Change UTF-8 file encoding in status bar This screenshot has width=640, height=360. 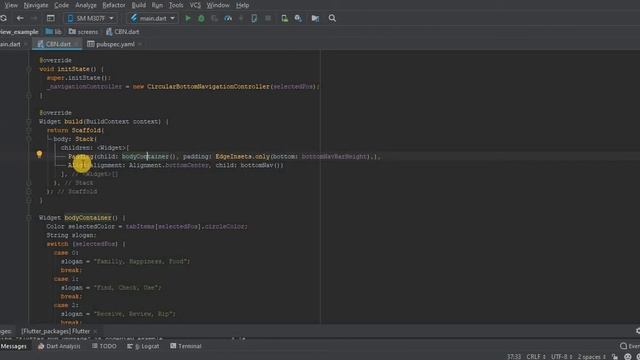click(x=562, y=357)
